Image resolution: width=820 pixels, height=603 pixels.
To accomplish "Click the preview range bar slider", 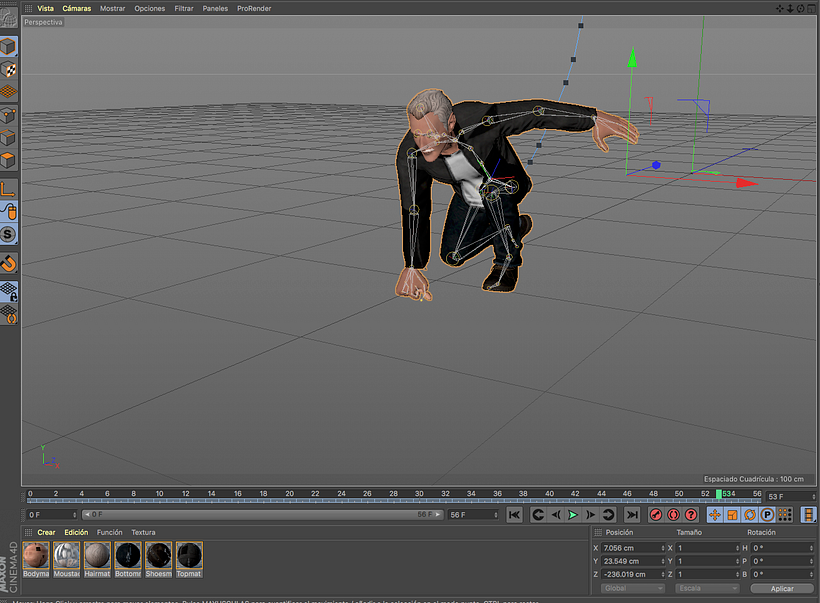I will (x=263, y=515).
